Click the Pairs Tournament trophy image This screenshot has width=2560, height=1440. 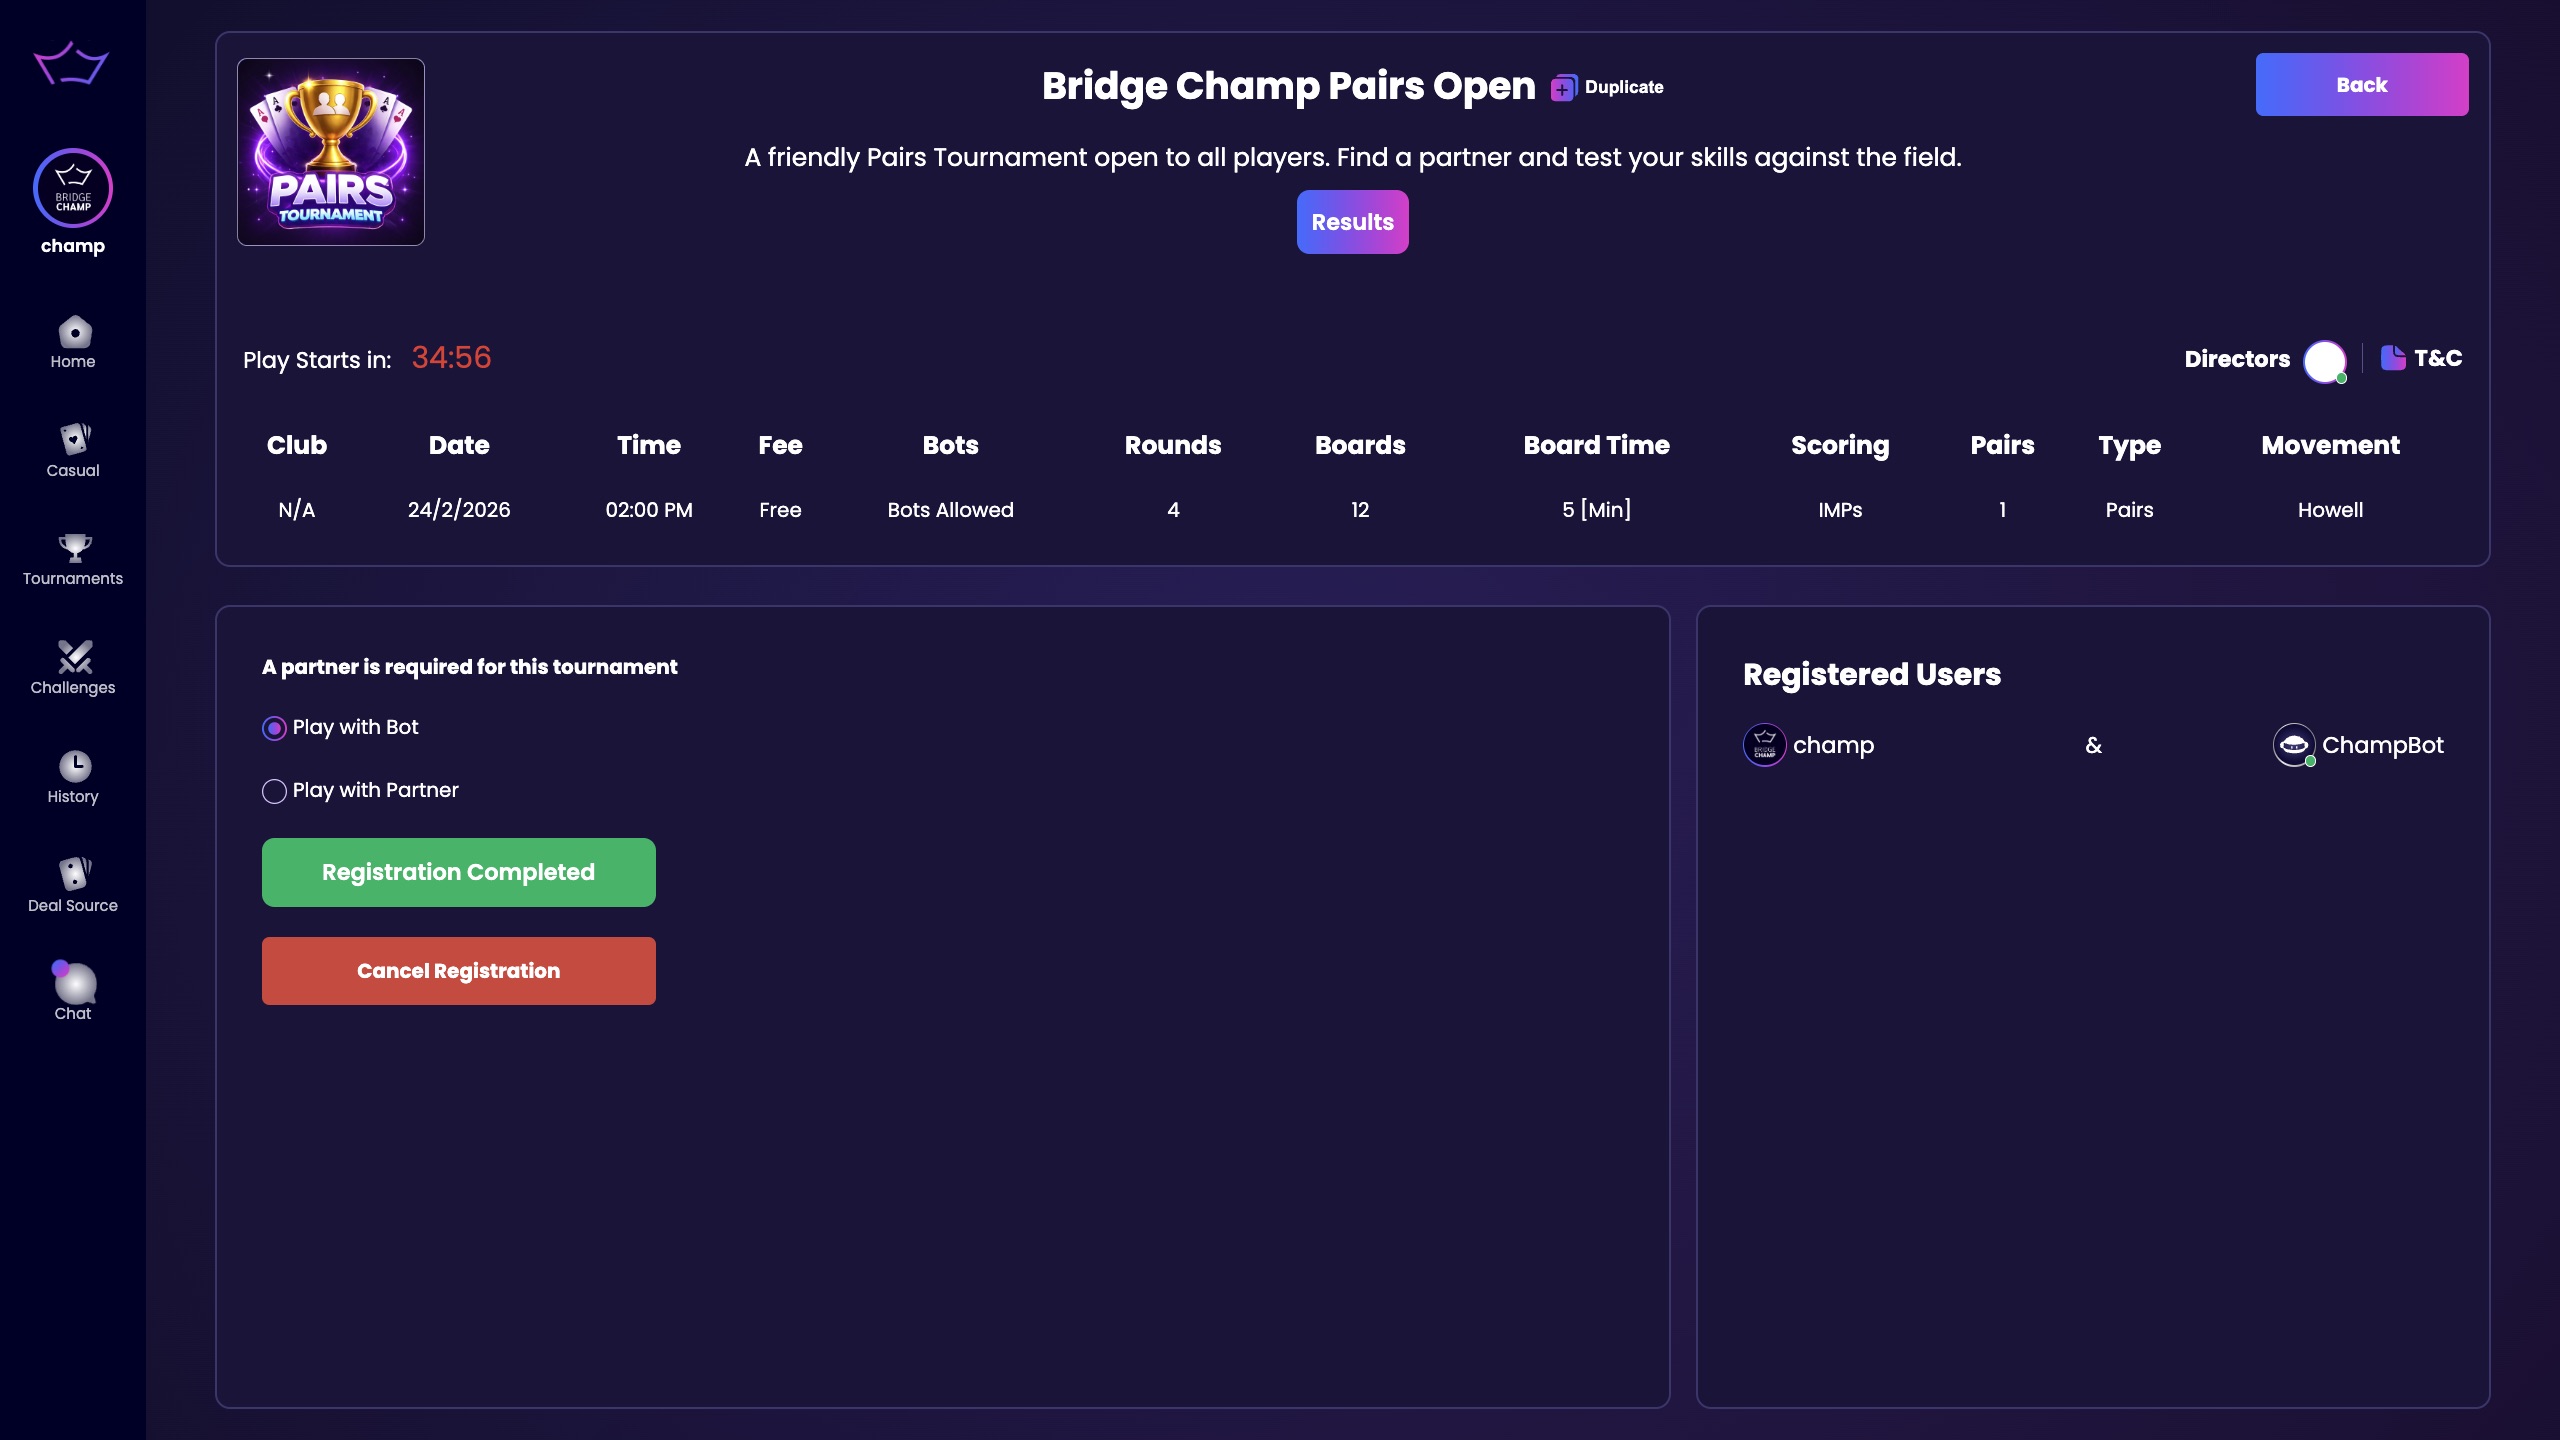tap(331, 152)
